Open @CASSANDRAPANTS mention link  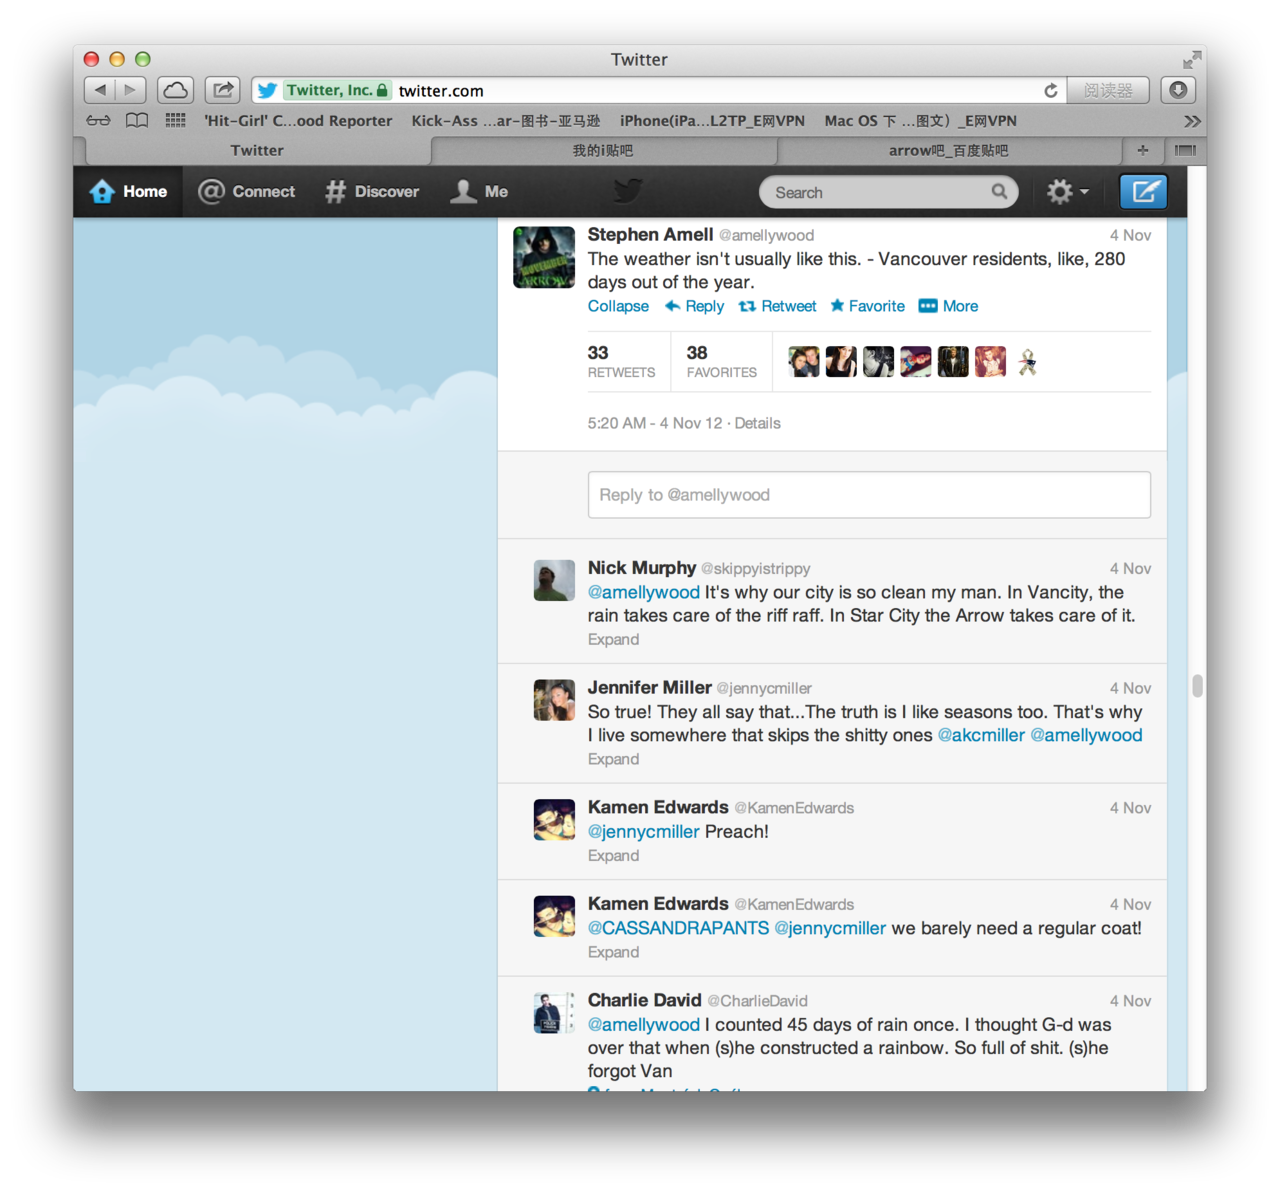tap(678, 928)
